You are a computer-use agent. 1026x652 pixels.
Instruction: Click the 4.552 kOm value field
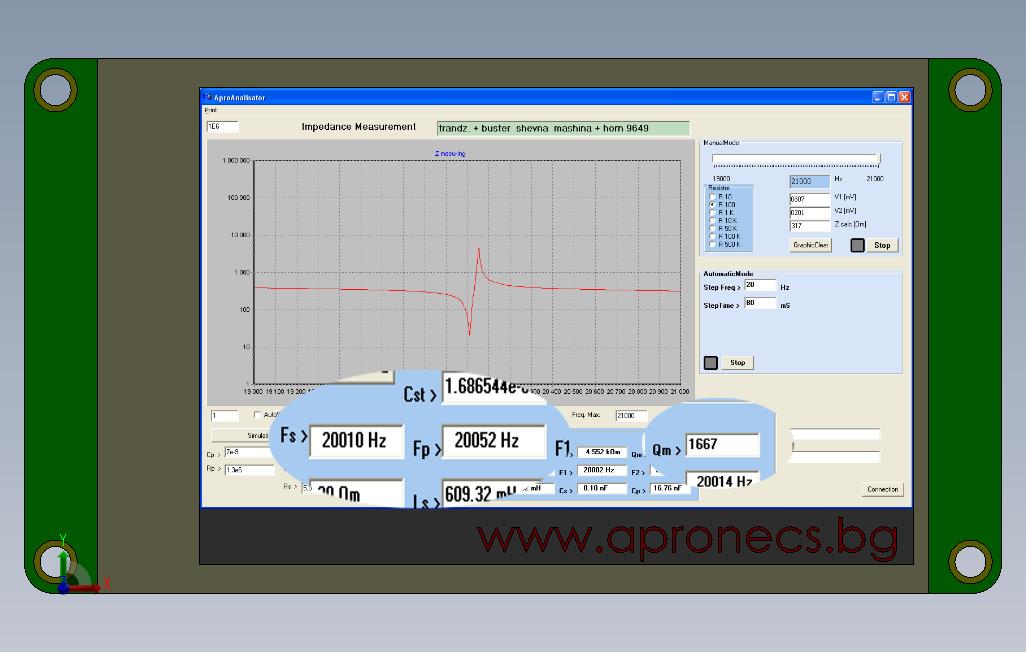pyautogui.click(x=602, y=452)
